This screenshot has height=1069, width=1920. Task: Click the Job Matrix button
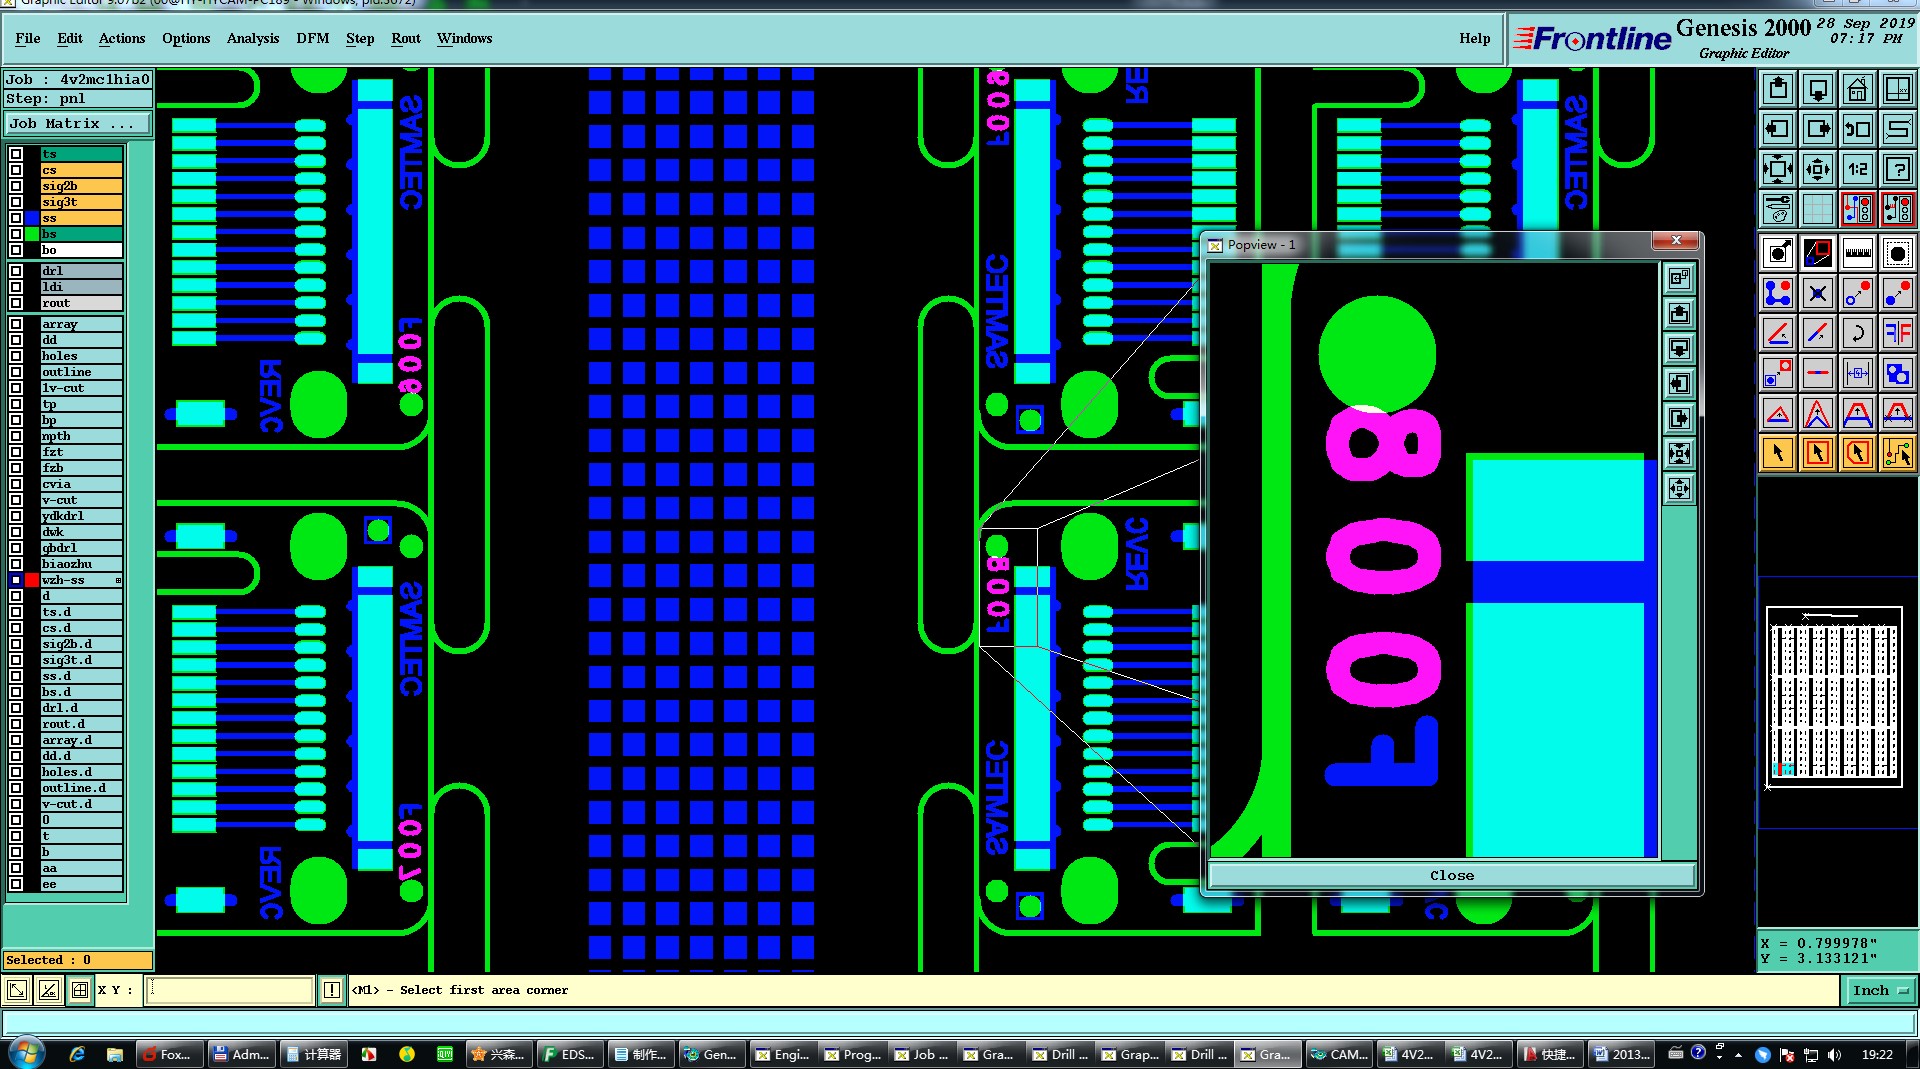78,124
